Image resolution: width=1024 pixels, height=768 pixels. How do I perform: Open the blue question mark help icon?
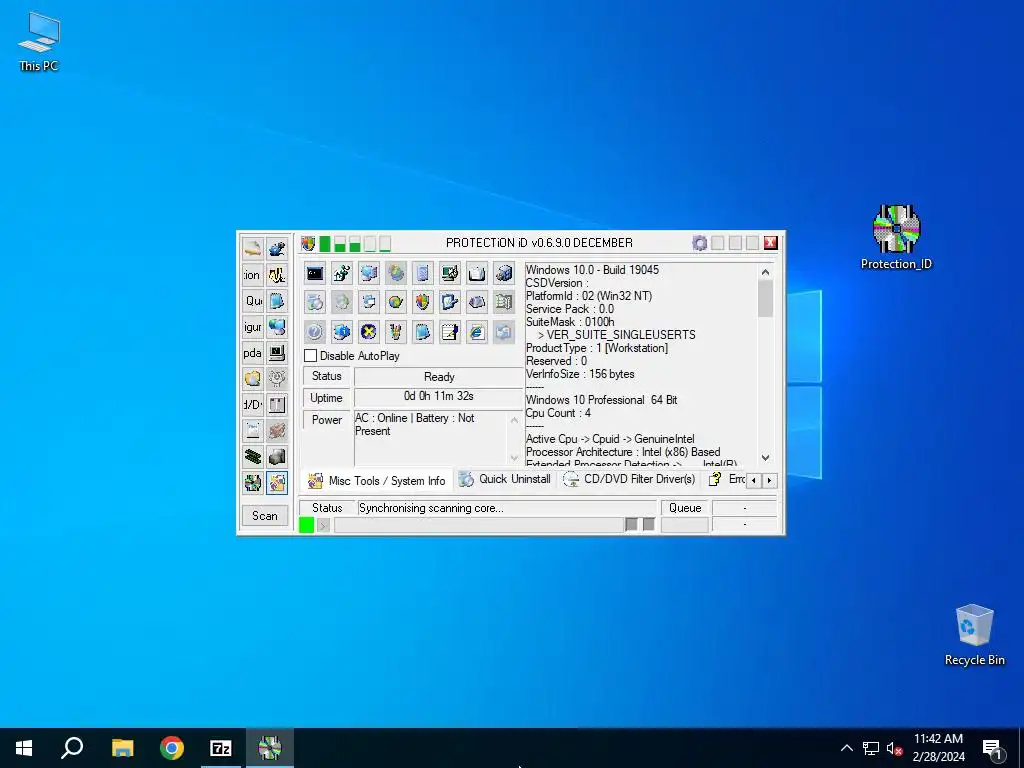click(315, 332)
